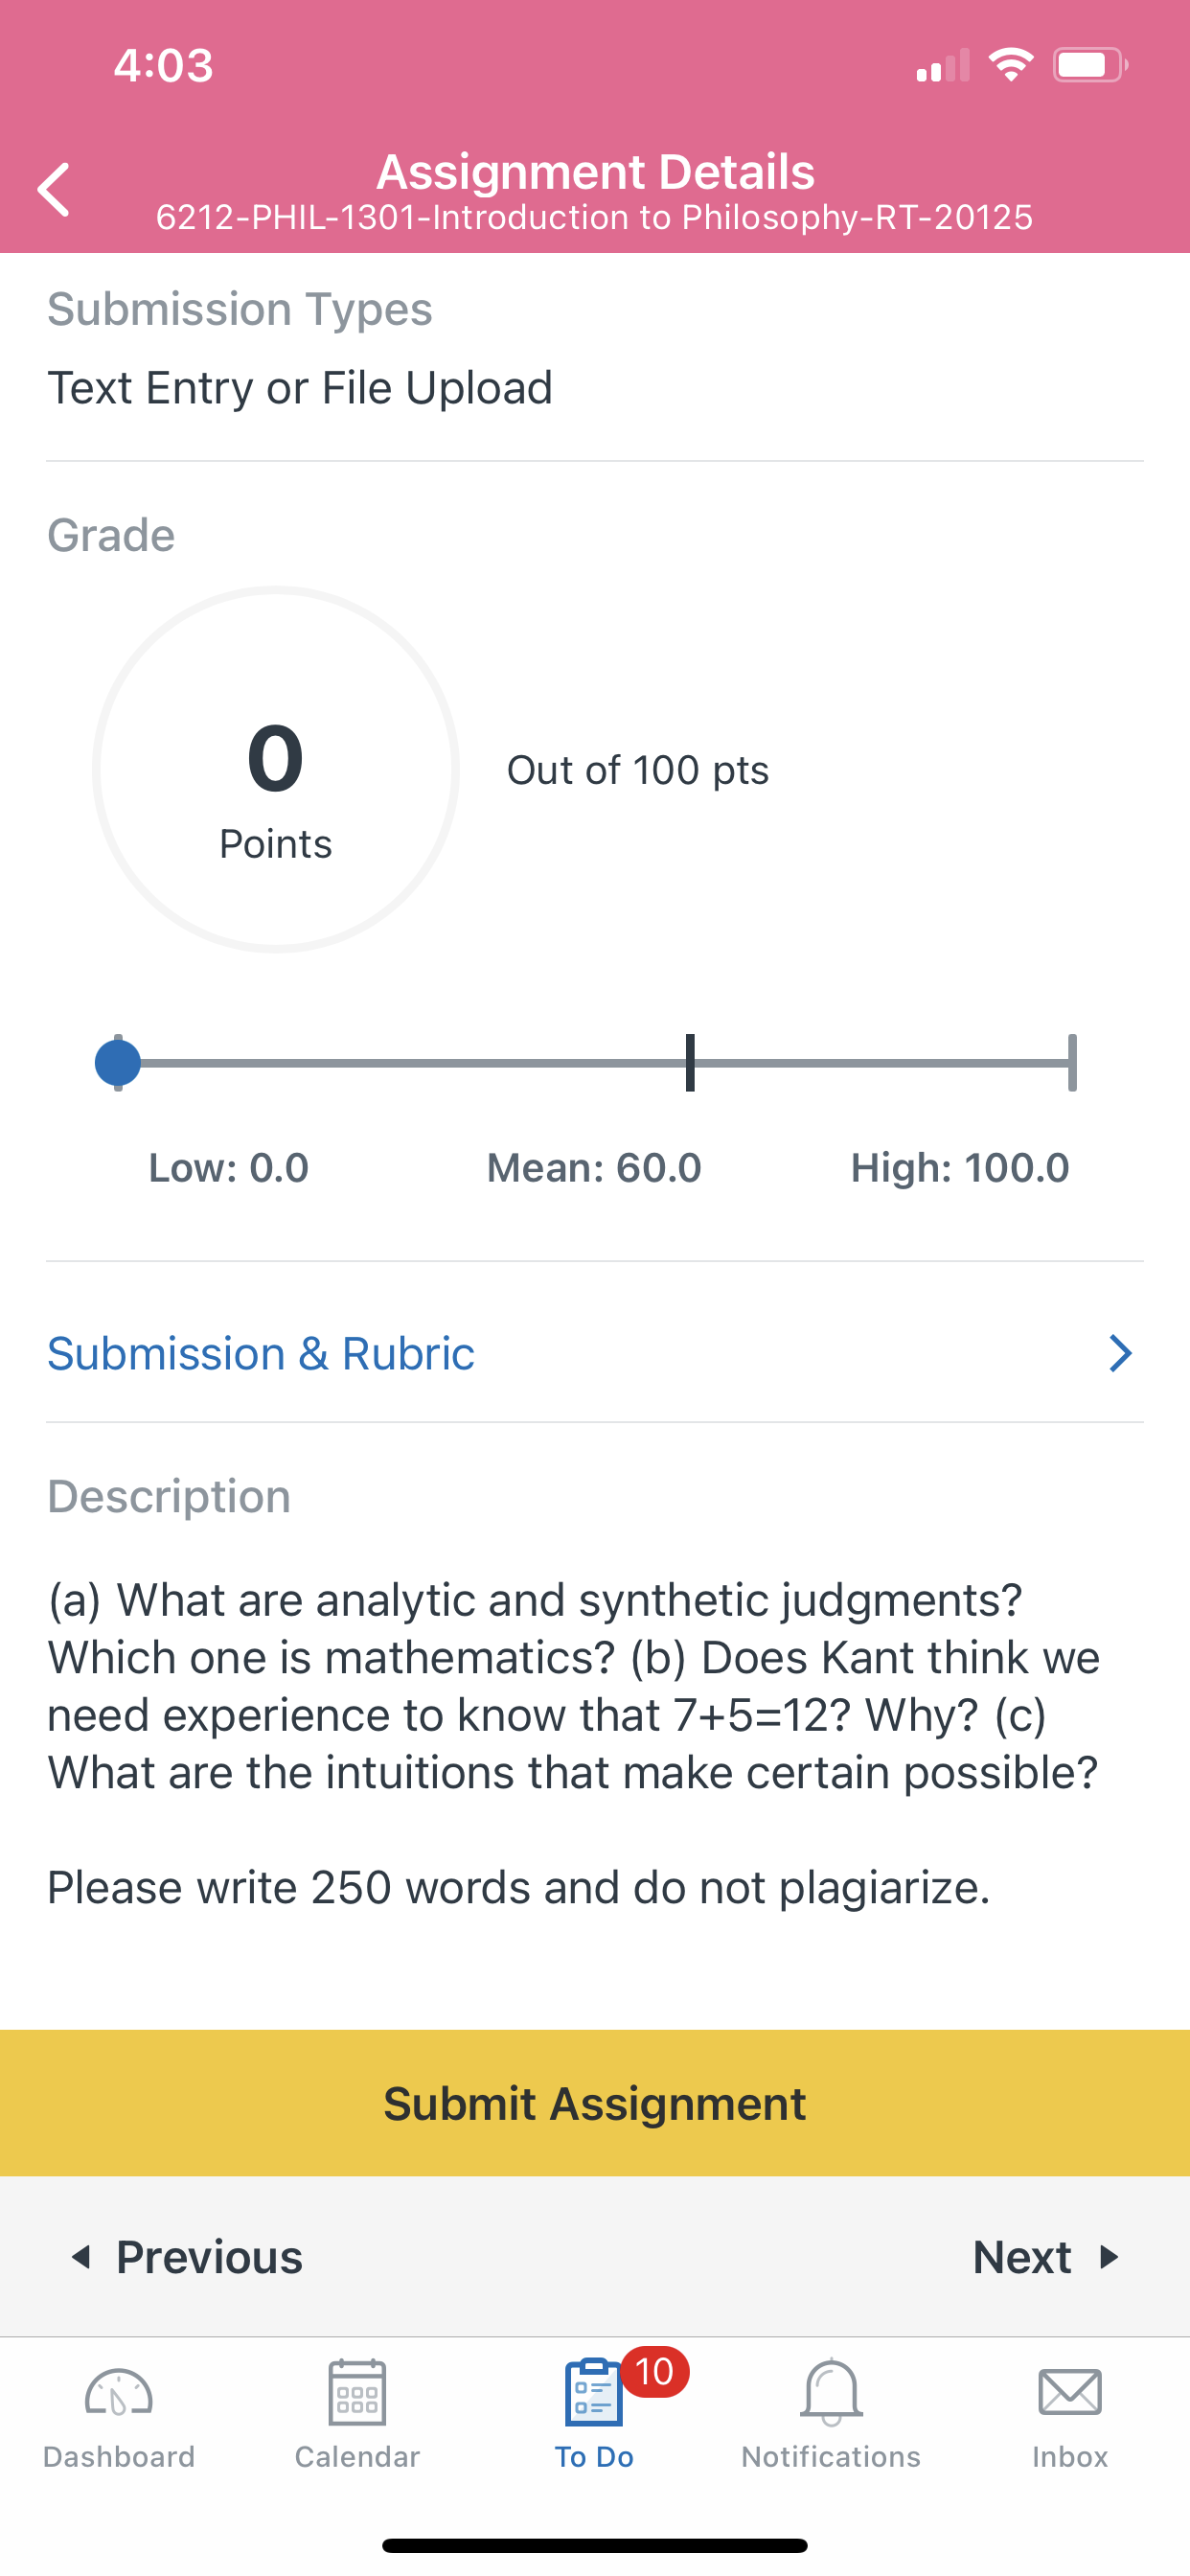The image size is (1190, 2576).
Task: Open the Inbox envelope icon
Action: 1070,2392
